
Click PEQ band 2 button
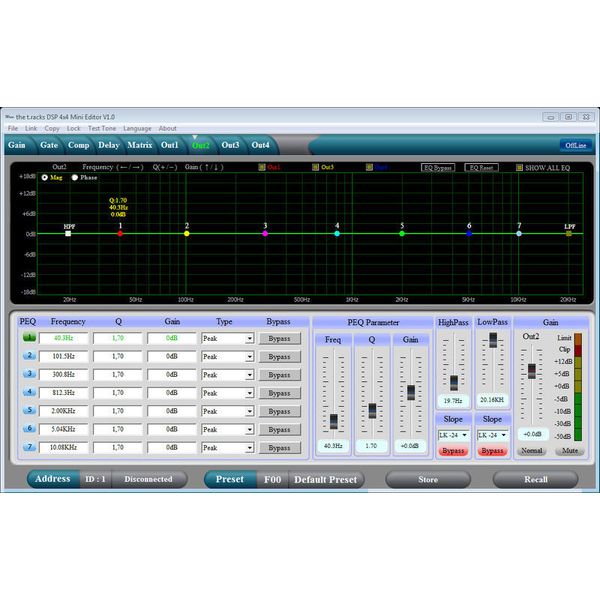click(x=29, y=355)
